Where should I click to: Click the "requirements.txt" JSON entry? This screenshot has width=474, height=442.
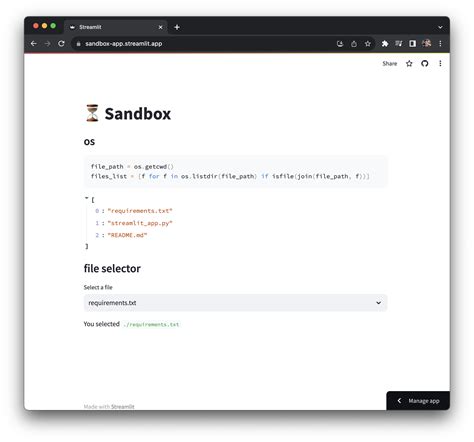point(140,211)
